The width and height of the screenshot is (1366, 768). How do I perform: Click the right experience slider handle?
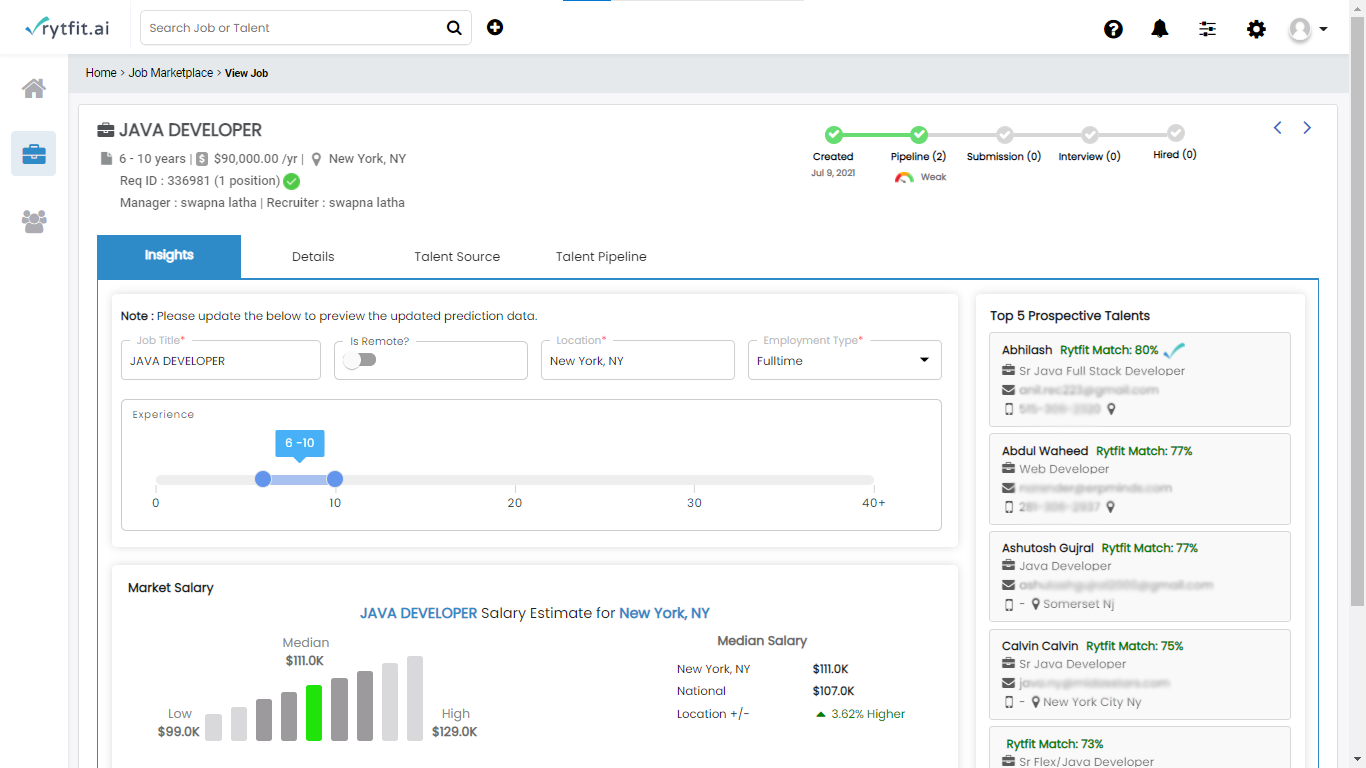click(x=335, y=479)
